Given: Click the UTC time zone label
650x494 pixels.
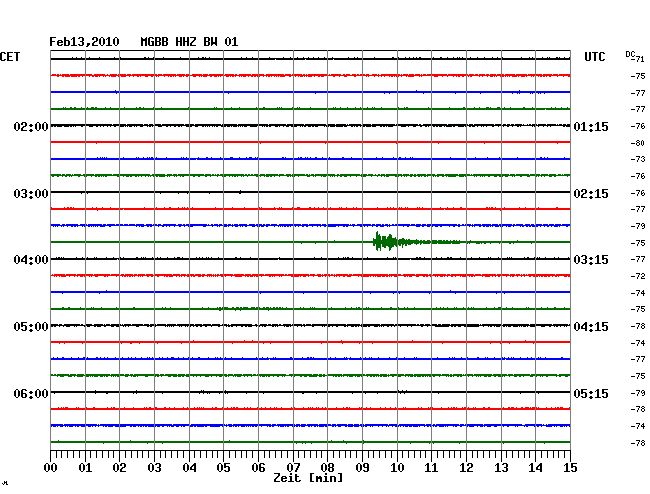Looking at the screenshot, I should coord(595,57).
